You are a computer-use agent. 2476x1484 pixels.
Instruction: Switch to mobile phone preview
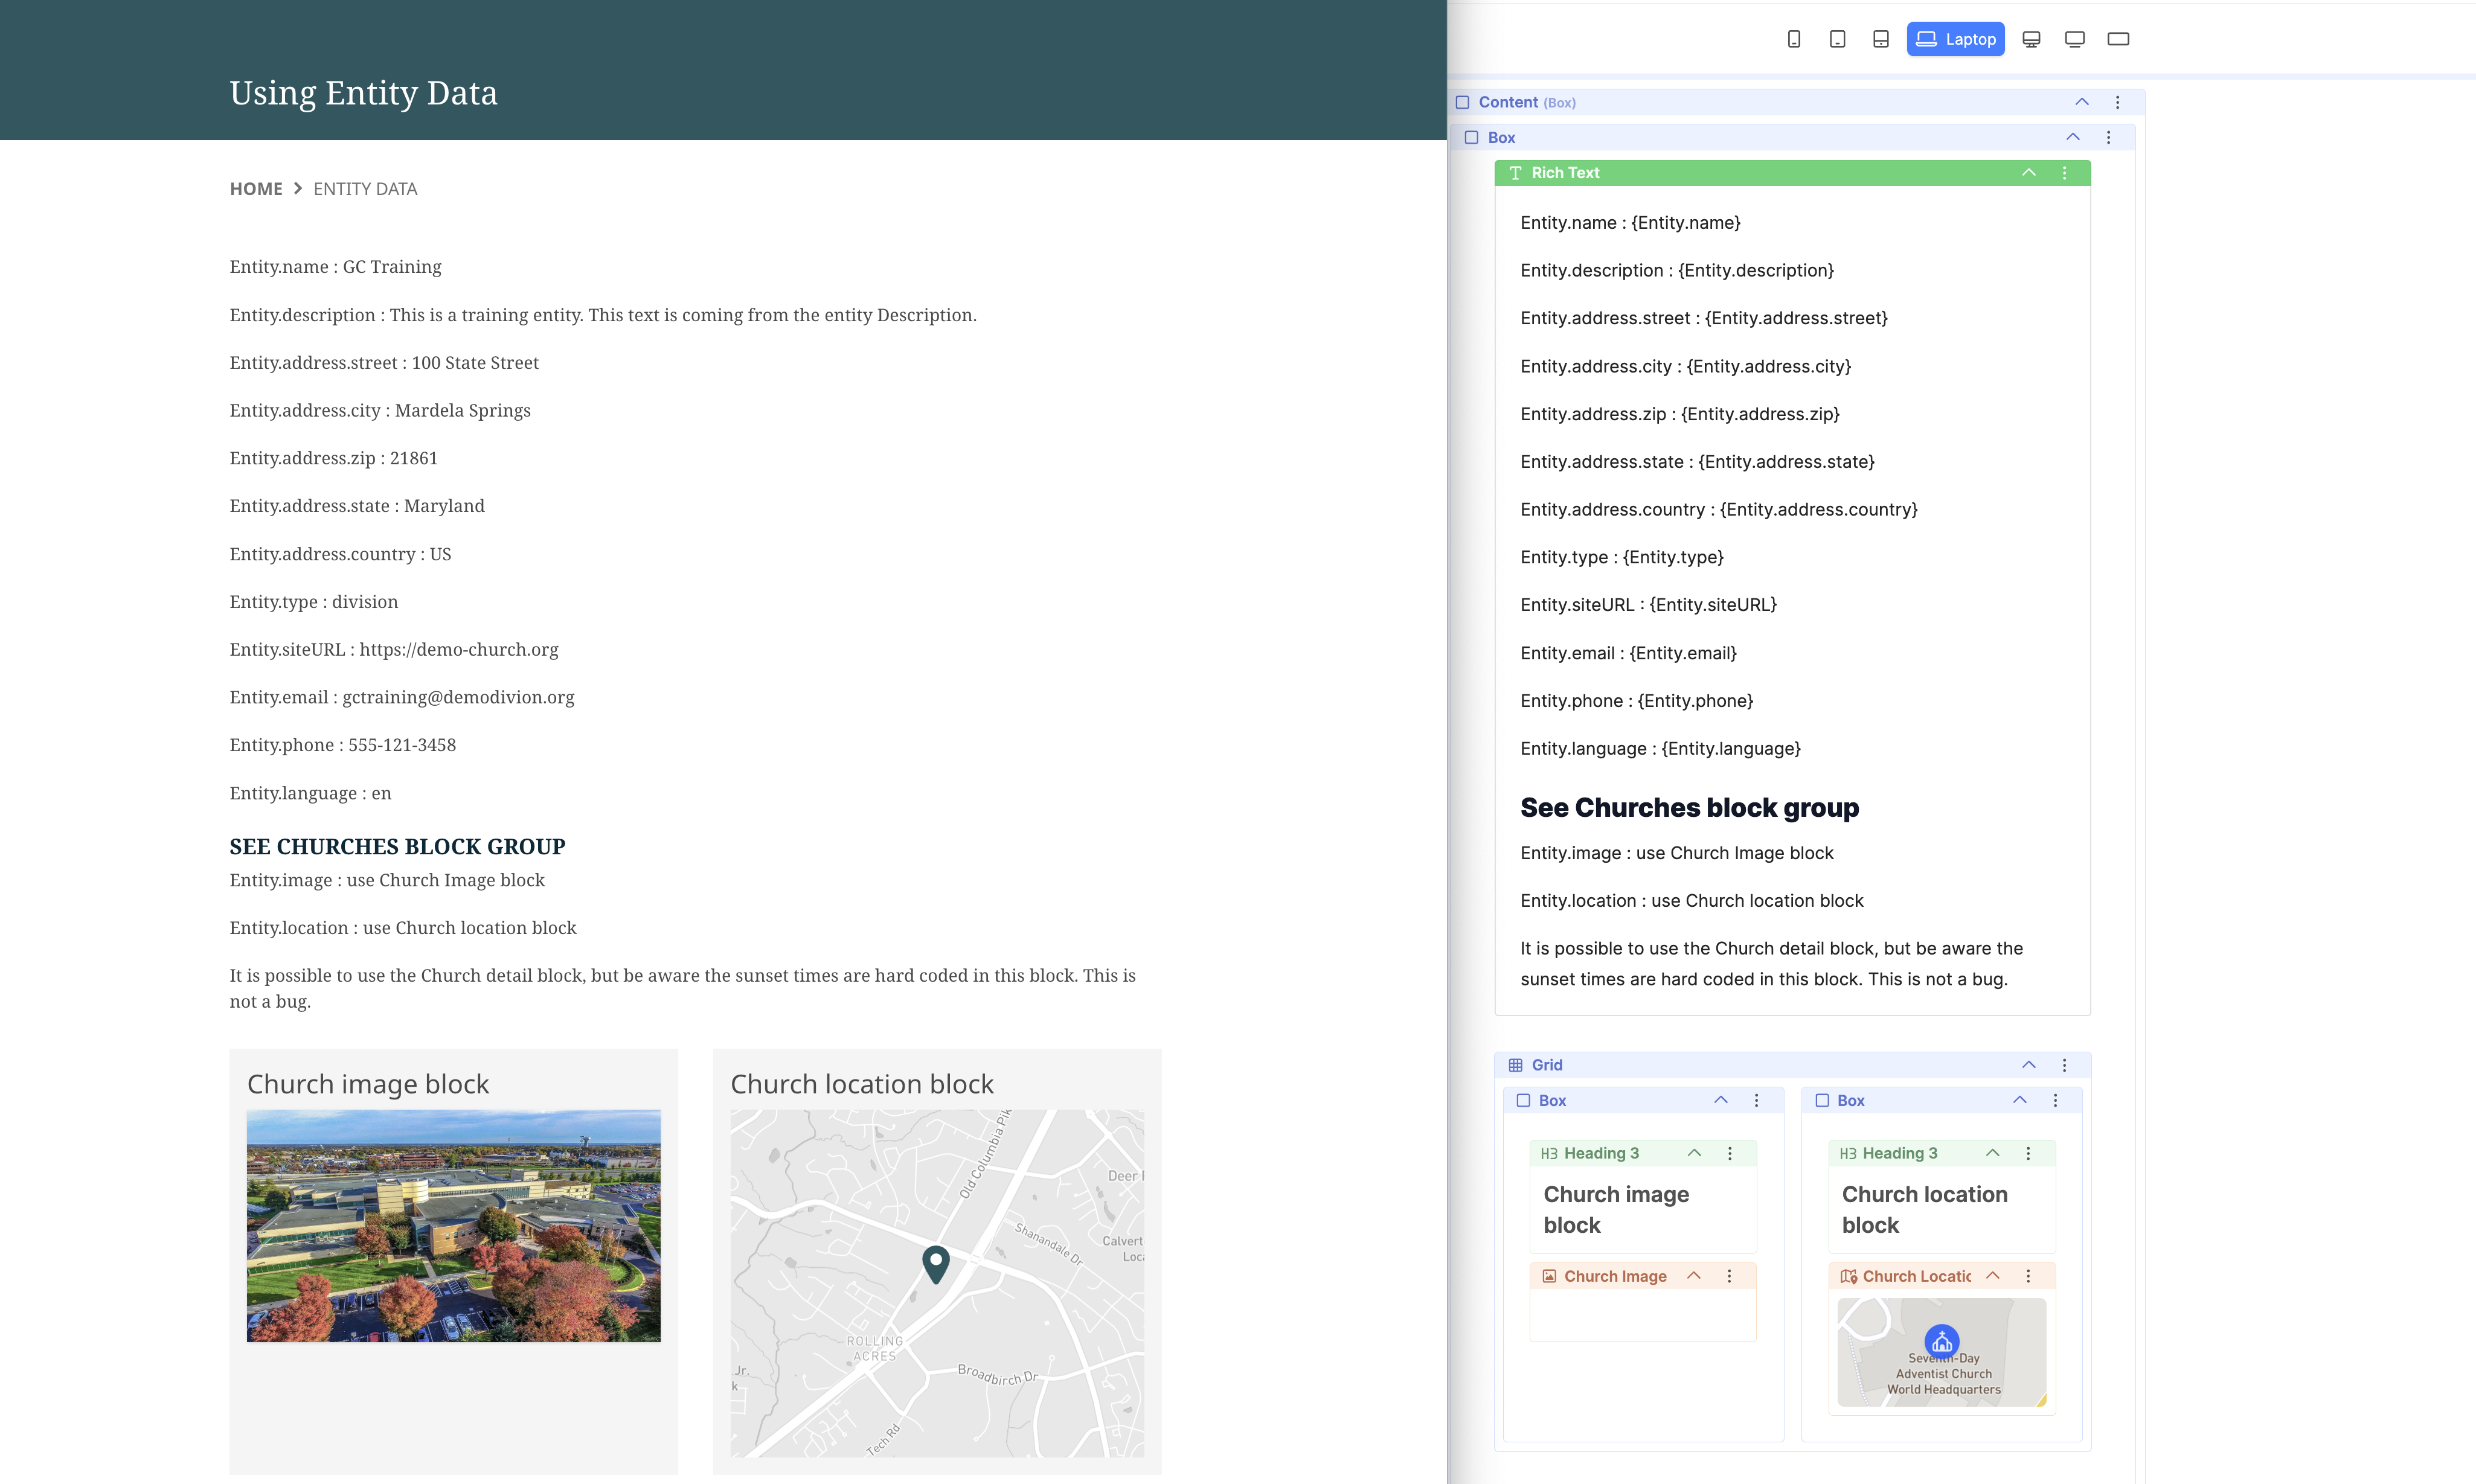1793,39
